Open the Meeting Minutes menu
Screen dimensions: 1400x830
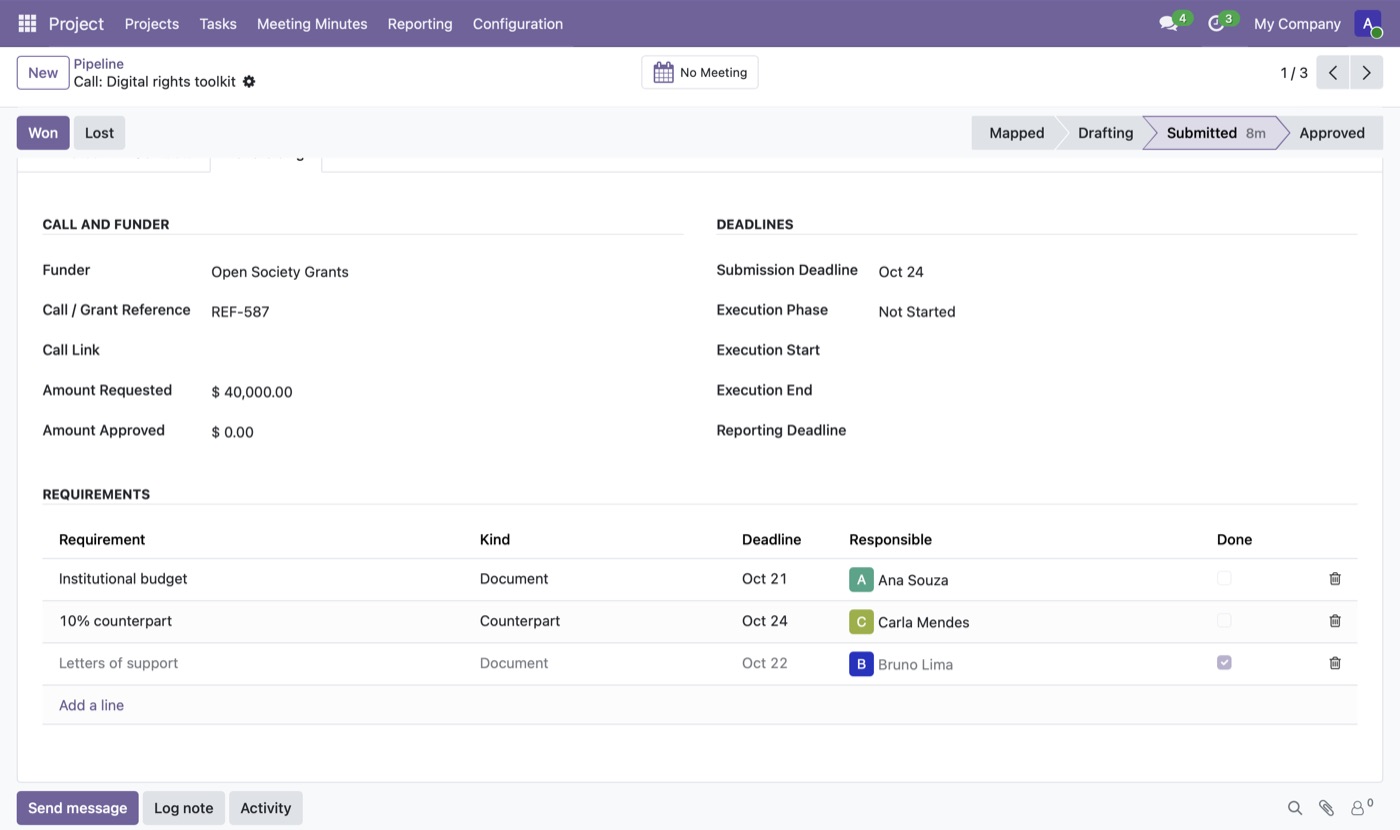click(312, 24)
